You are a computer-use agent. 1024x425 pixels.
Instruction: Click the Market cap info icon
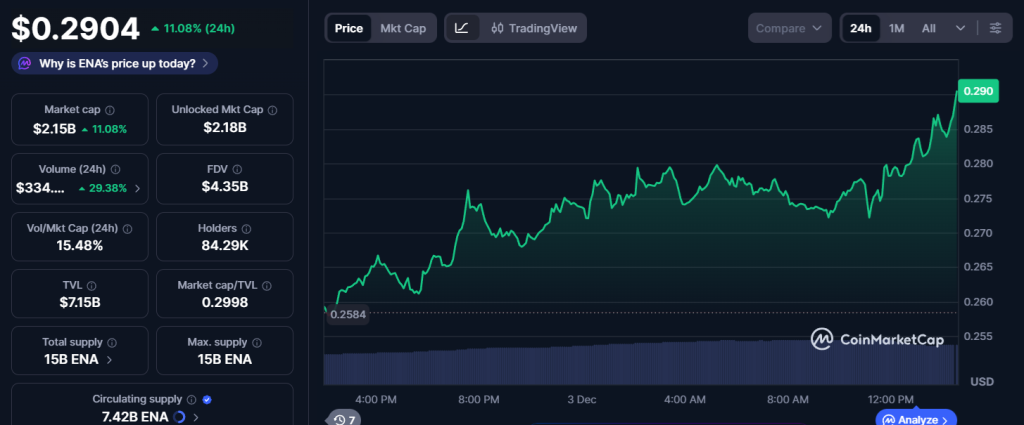pos(110,110)
